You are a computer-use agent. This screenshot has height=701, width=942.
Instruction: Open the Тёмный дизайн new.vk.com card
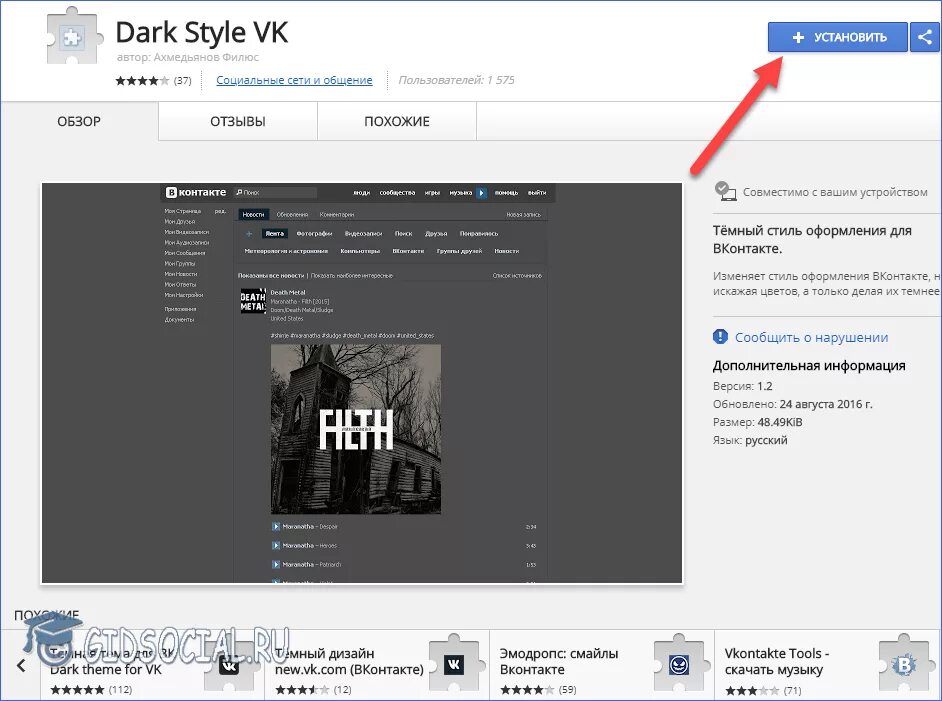(377, 665)
